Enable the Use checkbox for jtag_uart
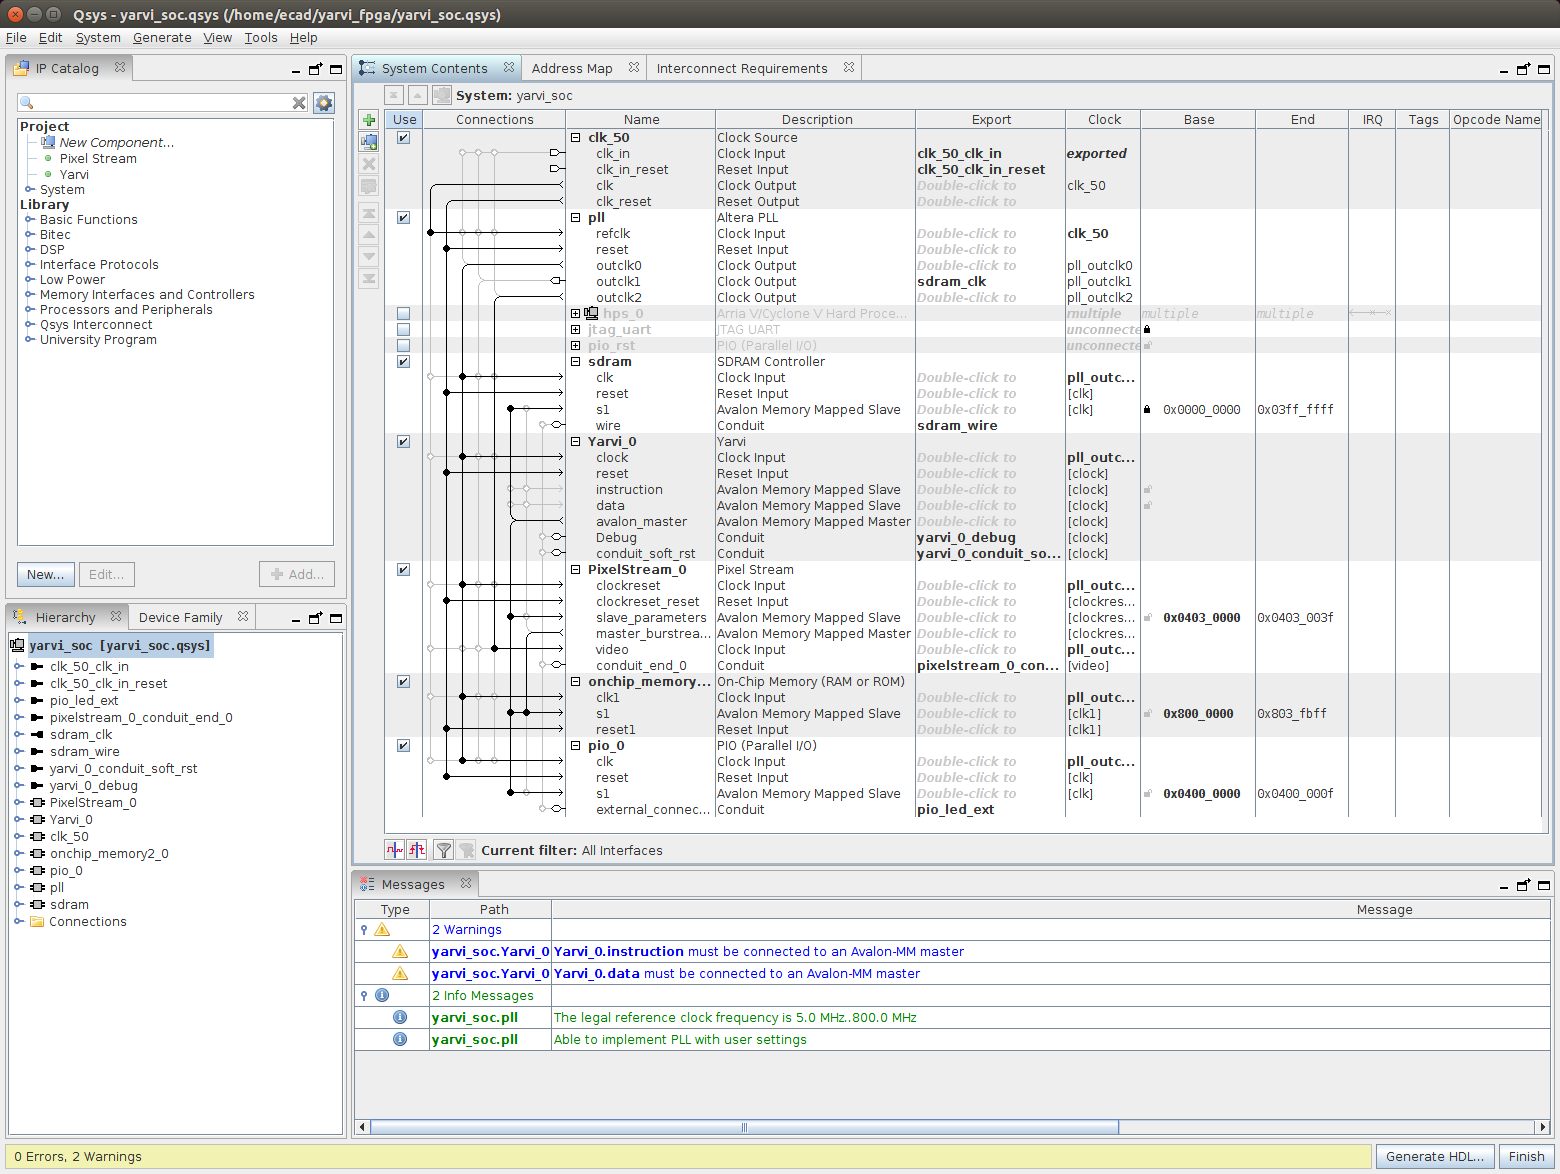 [403, 330]
